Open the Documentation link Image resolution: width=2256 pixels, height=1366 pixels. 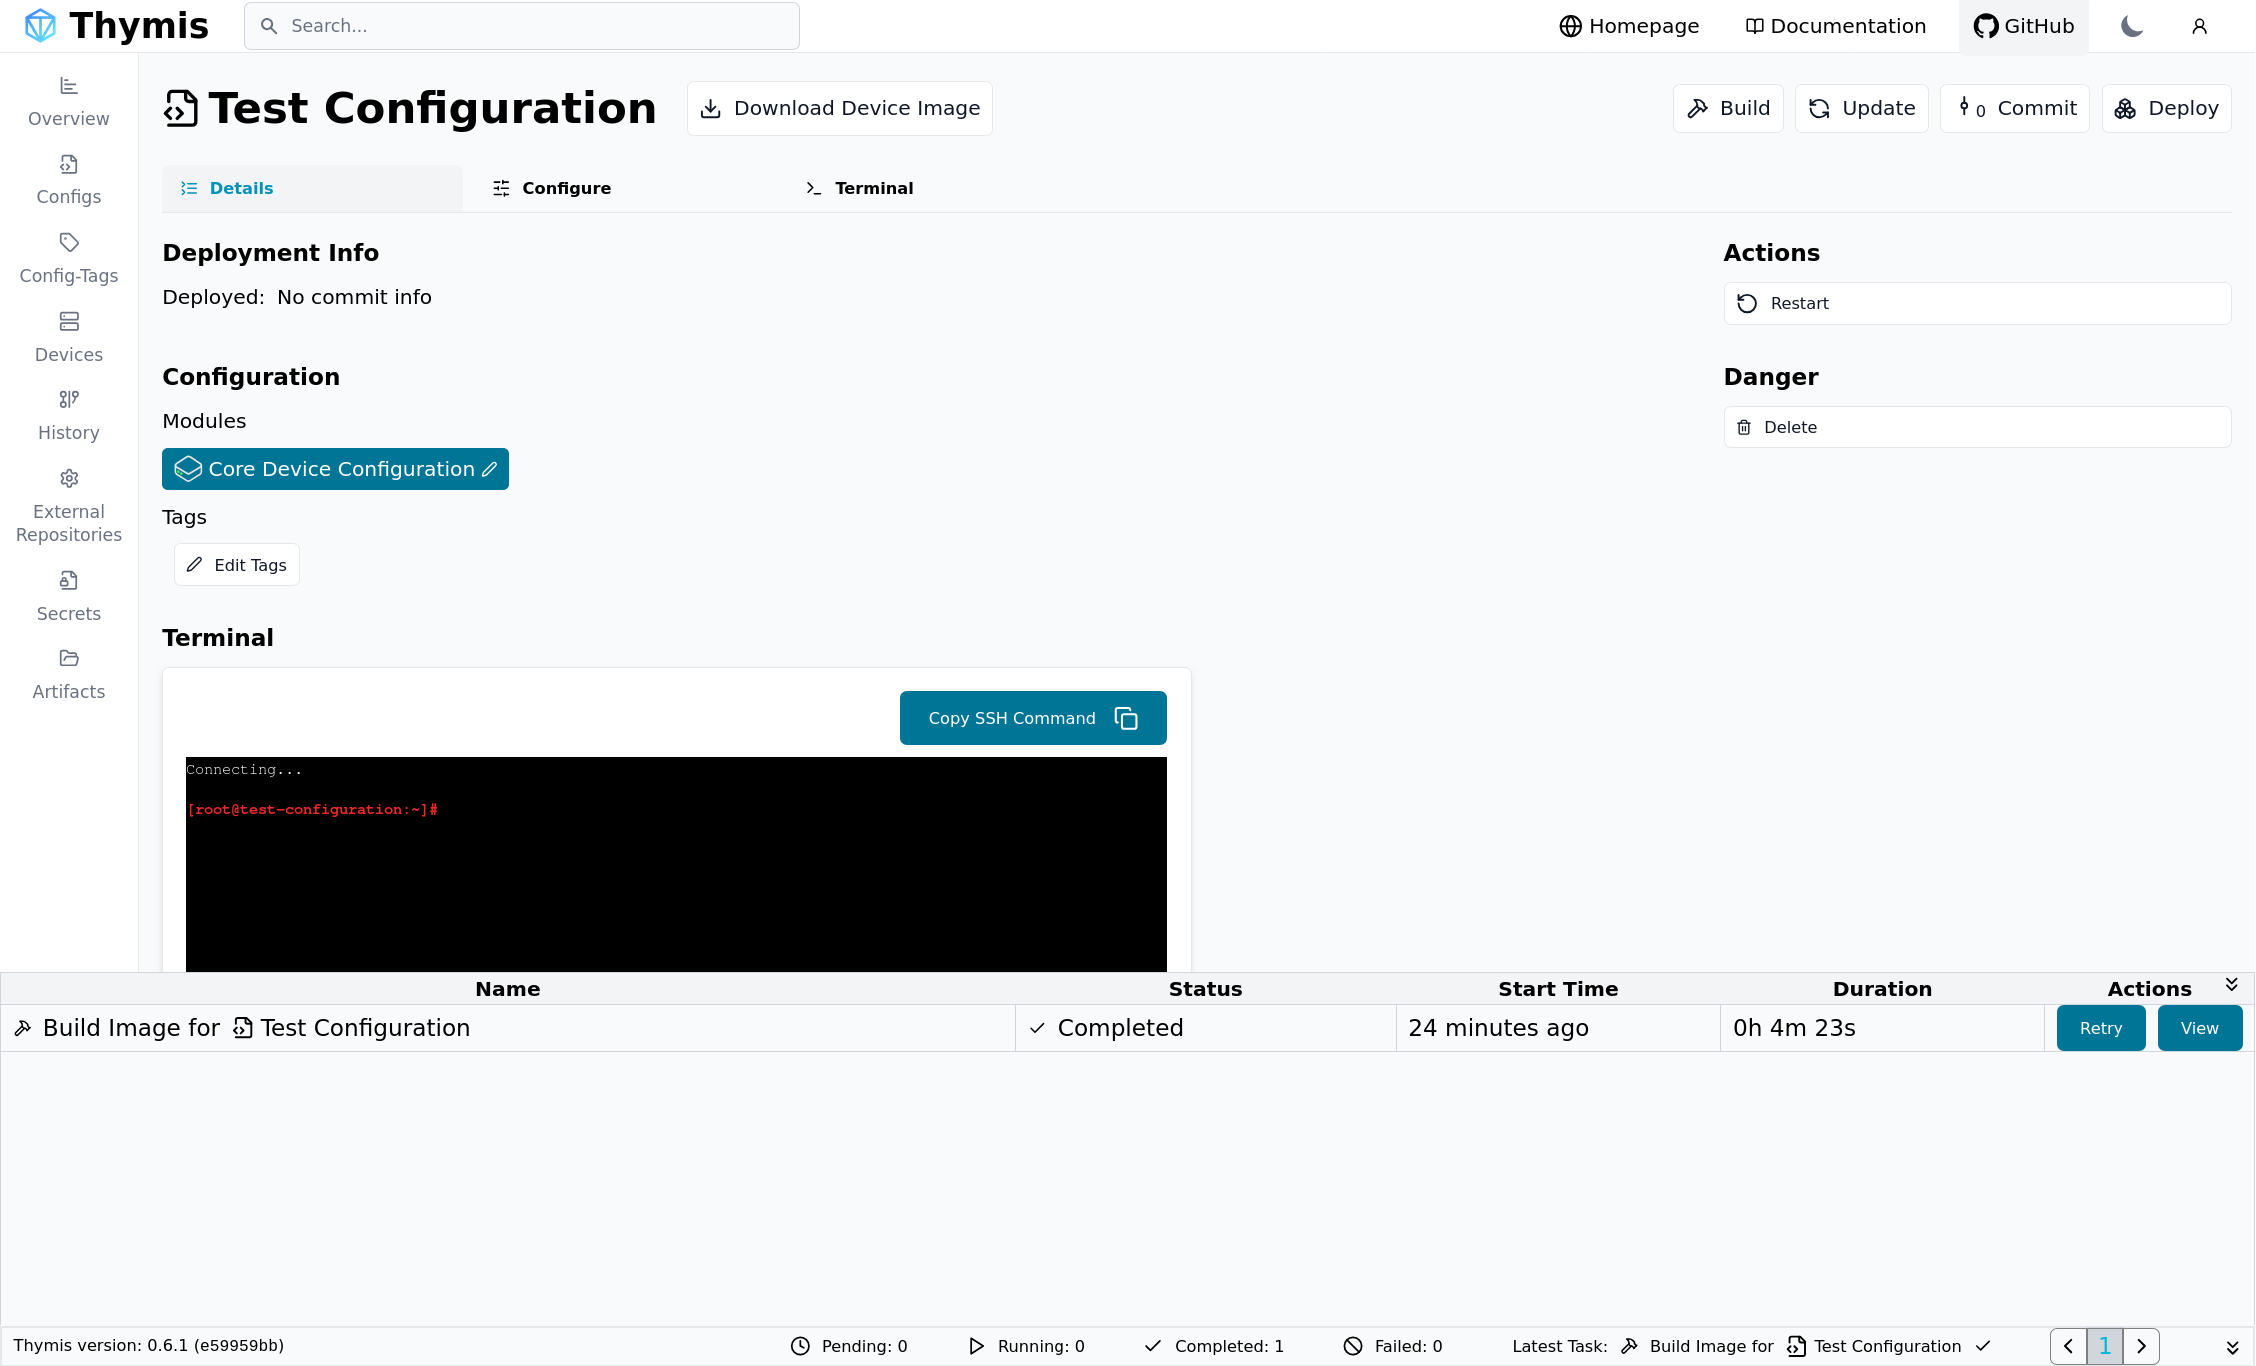pyautogui.click(x=1836, y=26)
